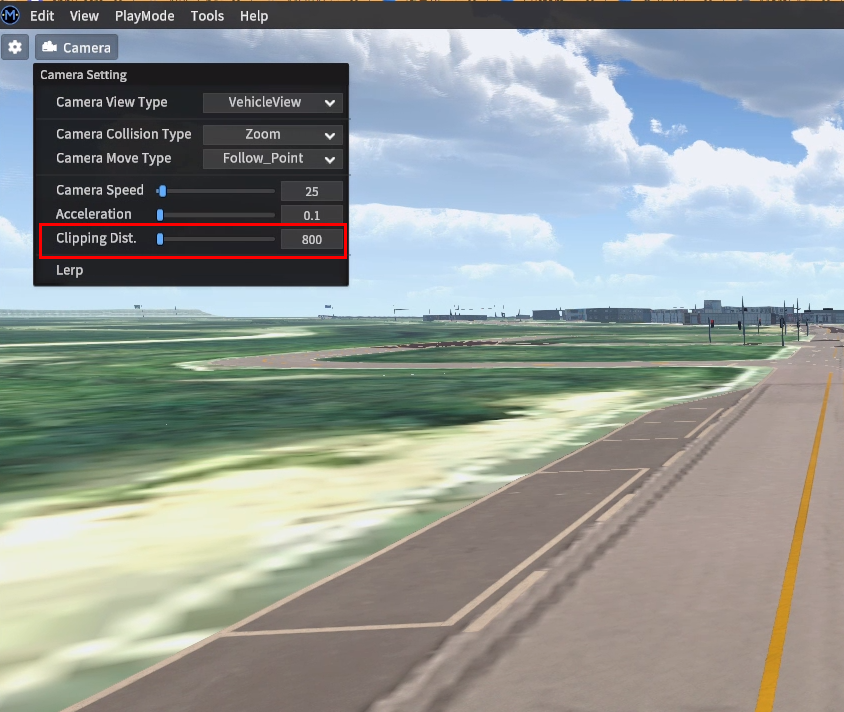Click the Clipping Dist. label
Viewport: 844px width, 712px height.
click(96, 238)
